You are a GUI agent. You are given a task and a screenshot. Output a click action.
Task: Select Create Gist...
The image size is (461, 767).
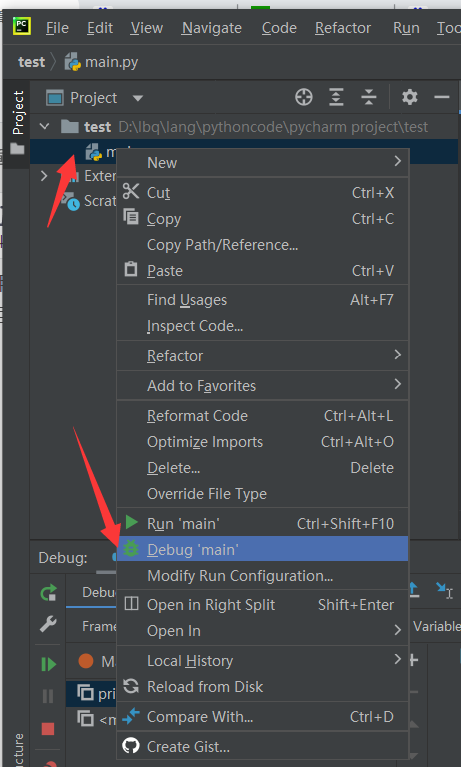point(262,746)
